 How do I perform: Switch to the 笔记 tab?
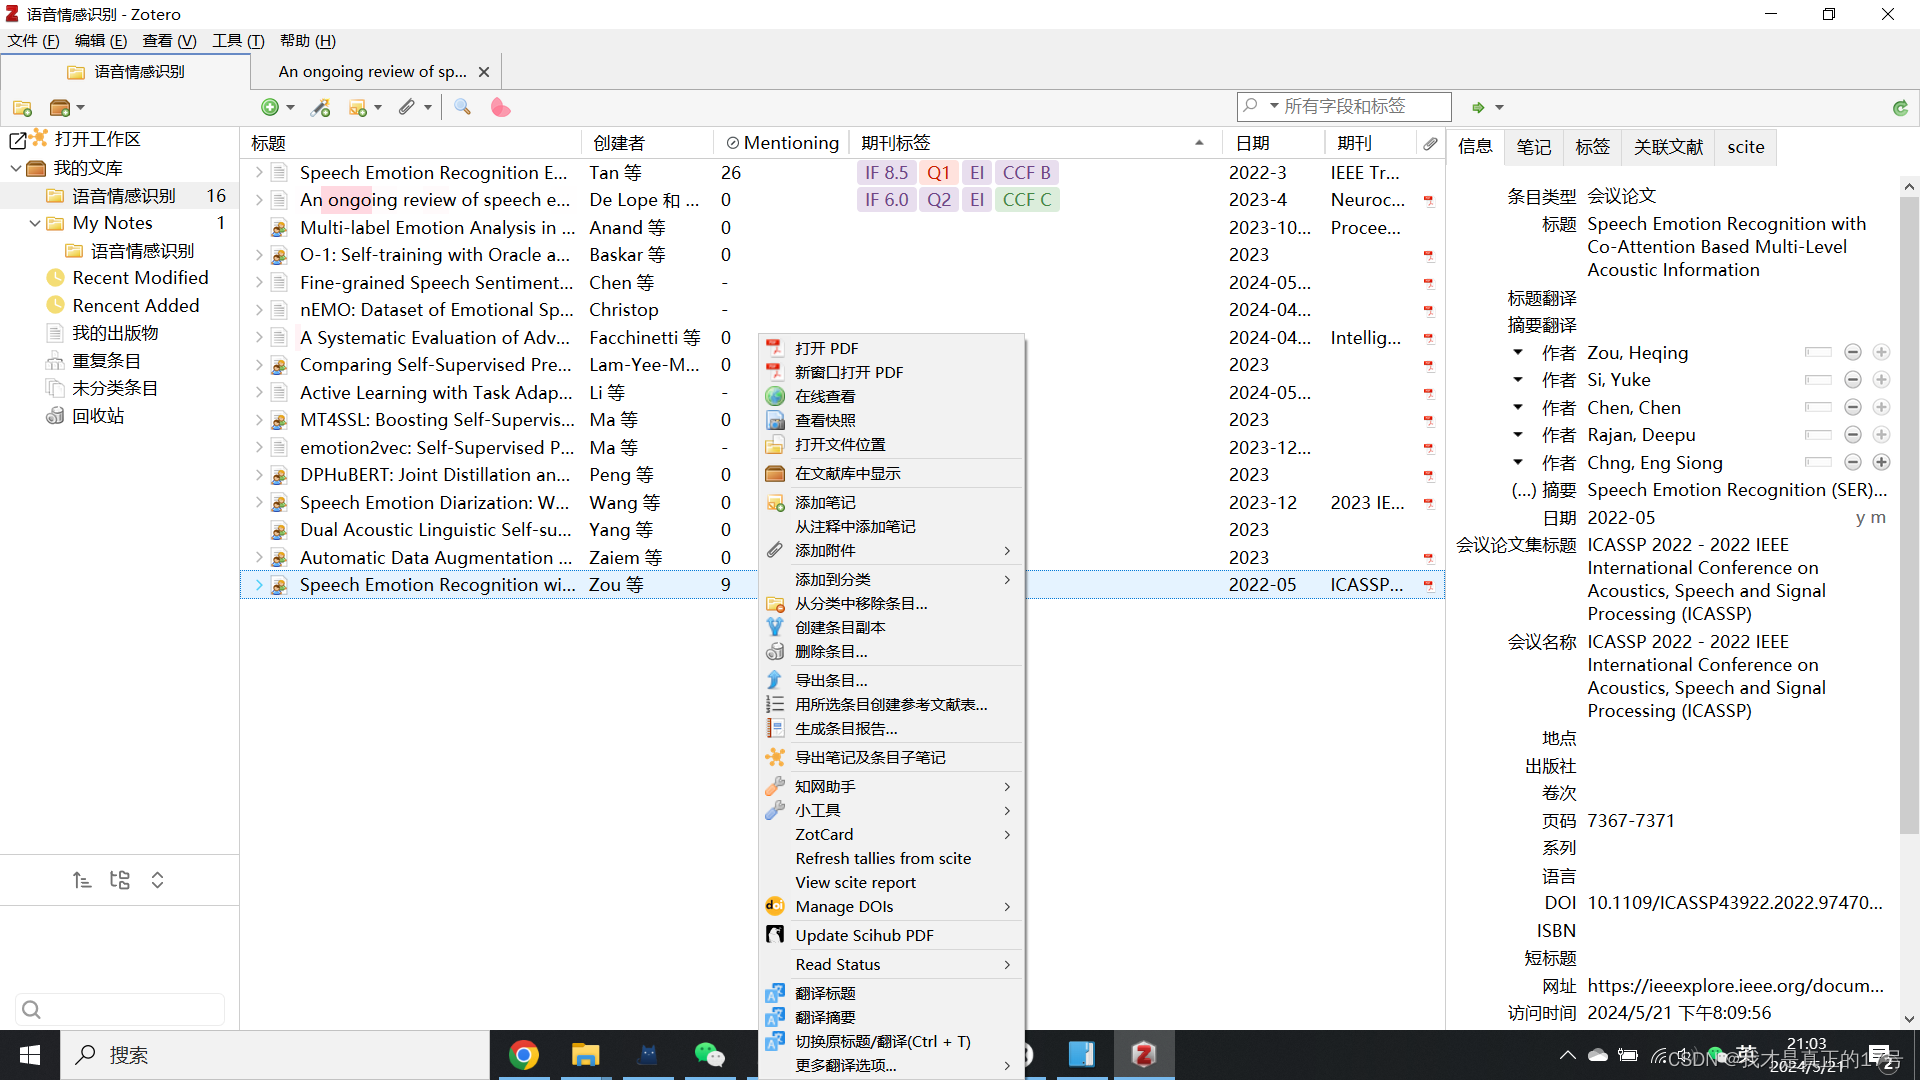(1532, 147)
